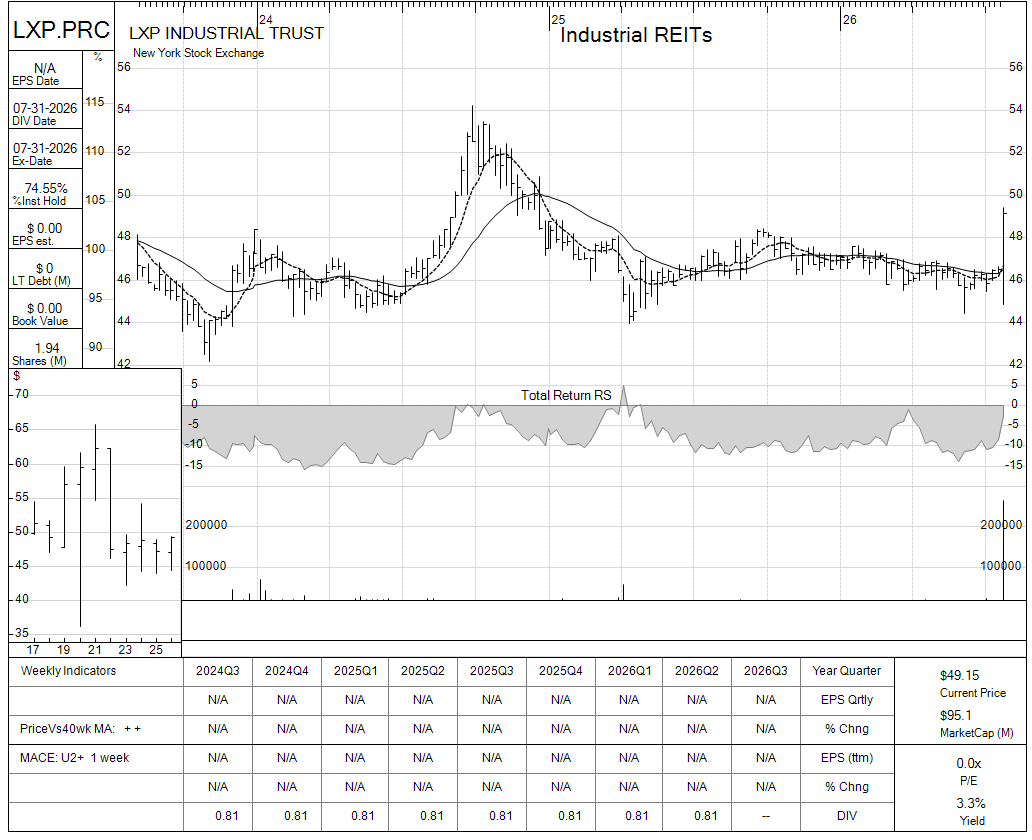The width and height of the screenshot is (1032, 840).
Task: Click the EPS (ttm) row label
Action: click(846, 758)
